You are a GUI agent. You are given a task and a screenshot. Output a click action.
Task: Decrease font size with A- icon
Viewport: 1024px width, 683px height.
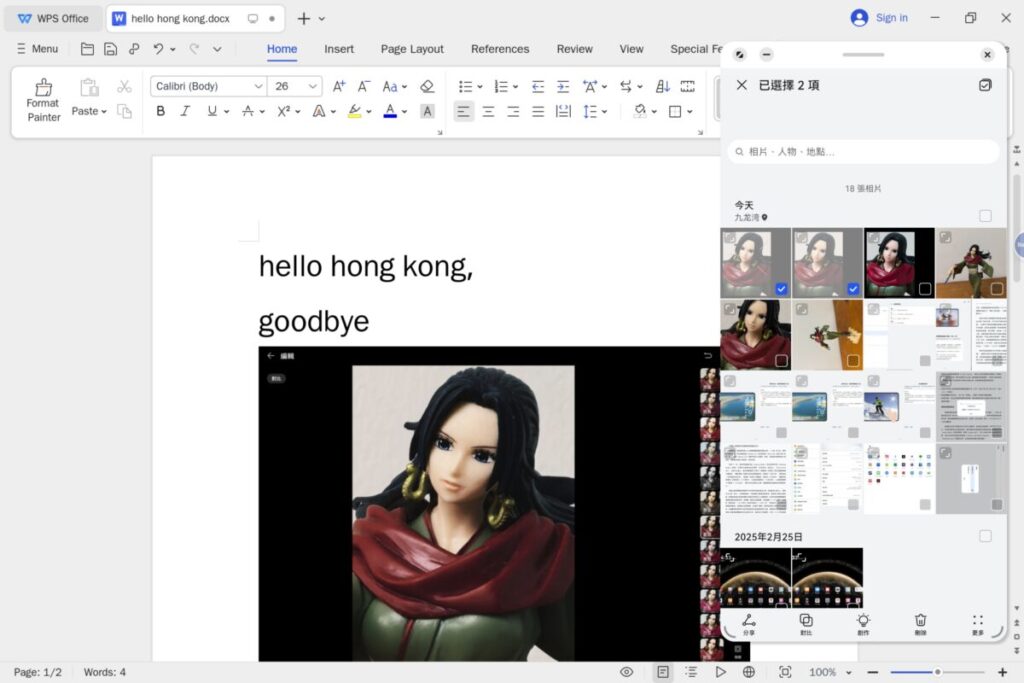(x=364, y=86)
